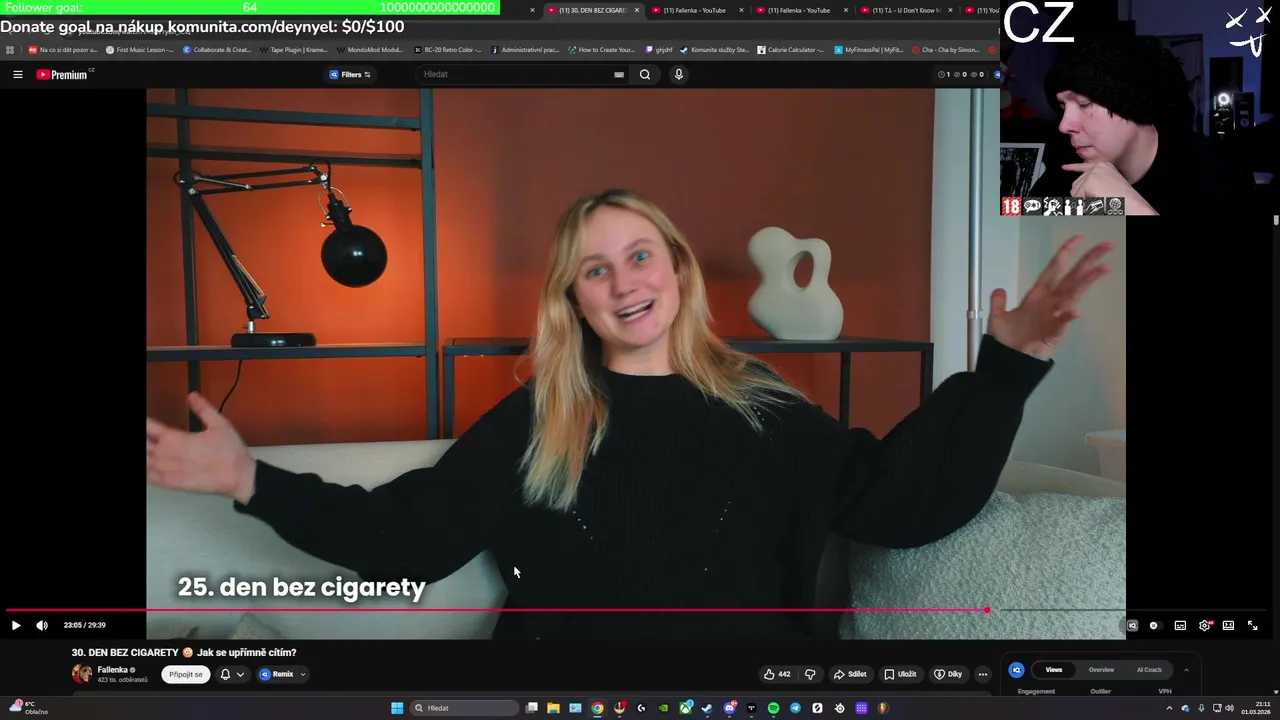Switch to the first Fallenka - YouTube tab

click(695, 10)
